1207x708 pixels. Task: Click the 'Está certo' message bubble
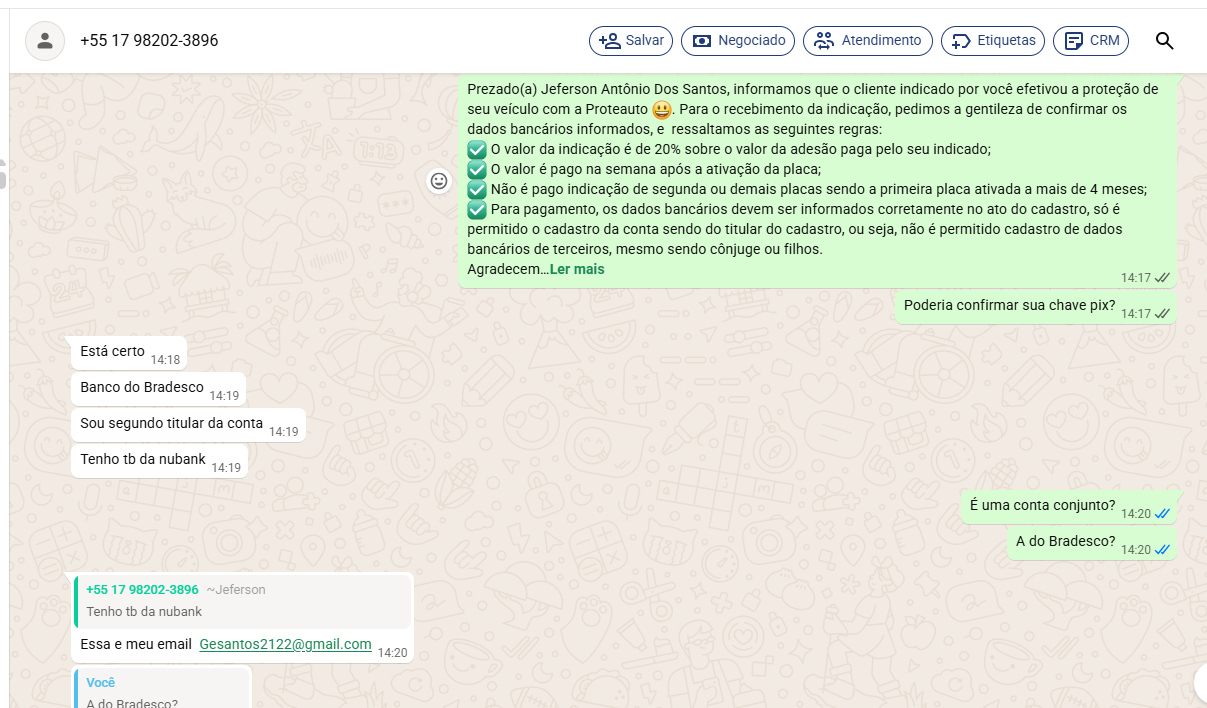coord(113,352)
